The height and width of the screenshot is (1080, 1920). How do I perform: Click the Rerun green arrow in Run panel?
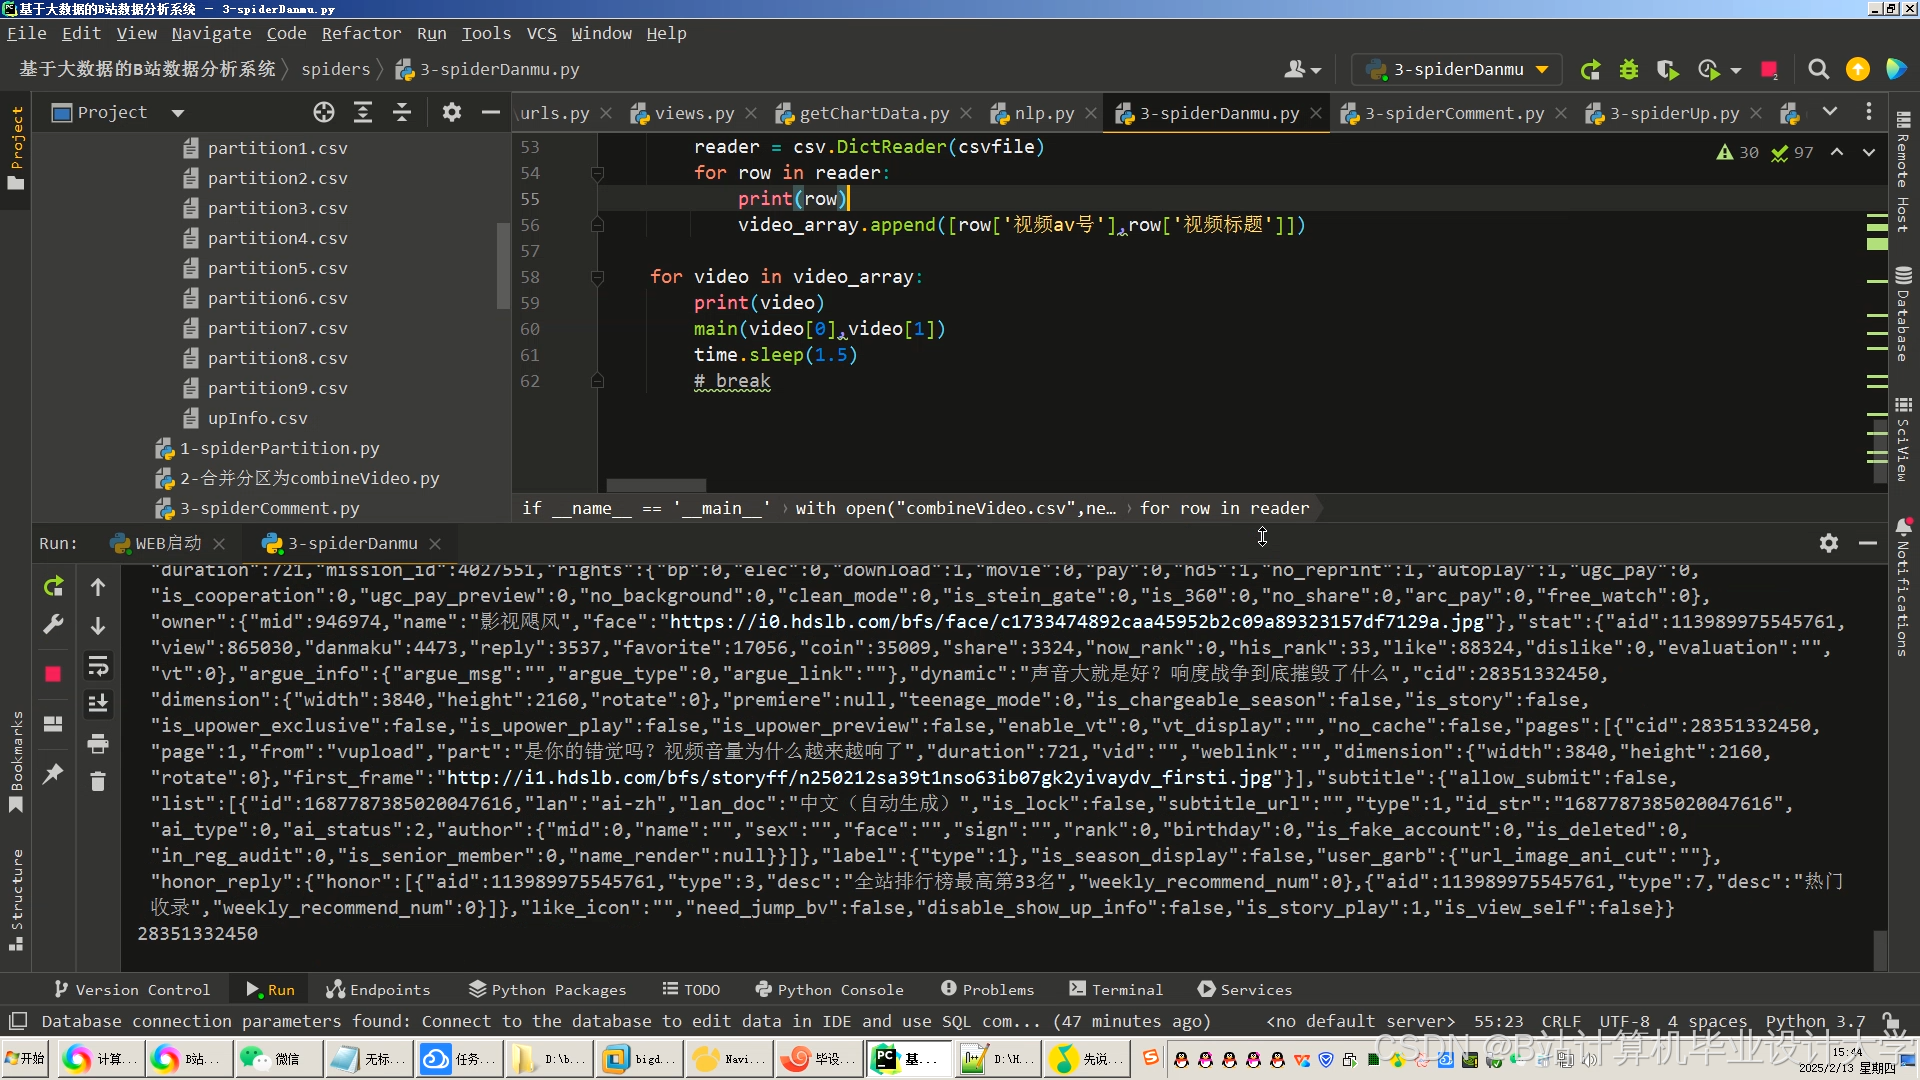coord(54,587)
